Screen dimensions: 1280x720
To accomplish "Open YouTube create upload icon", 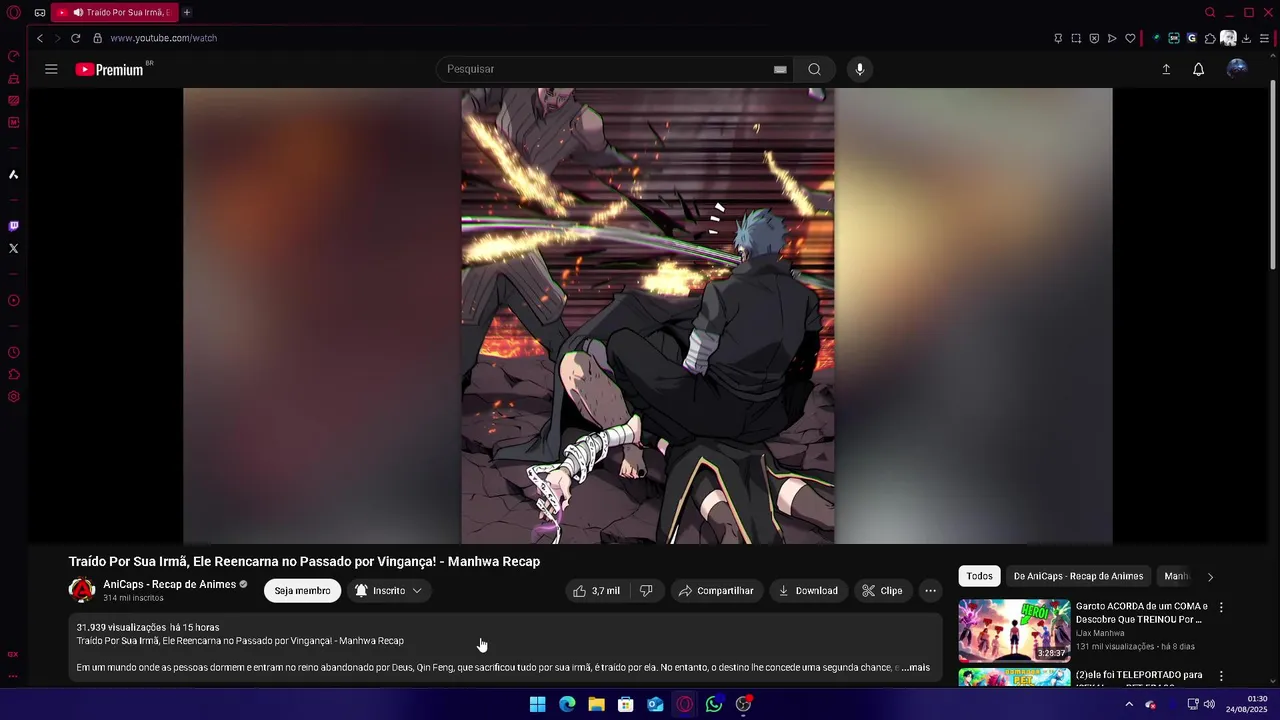I will [x=1166, y=69].
